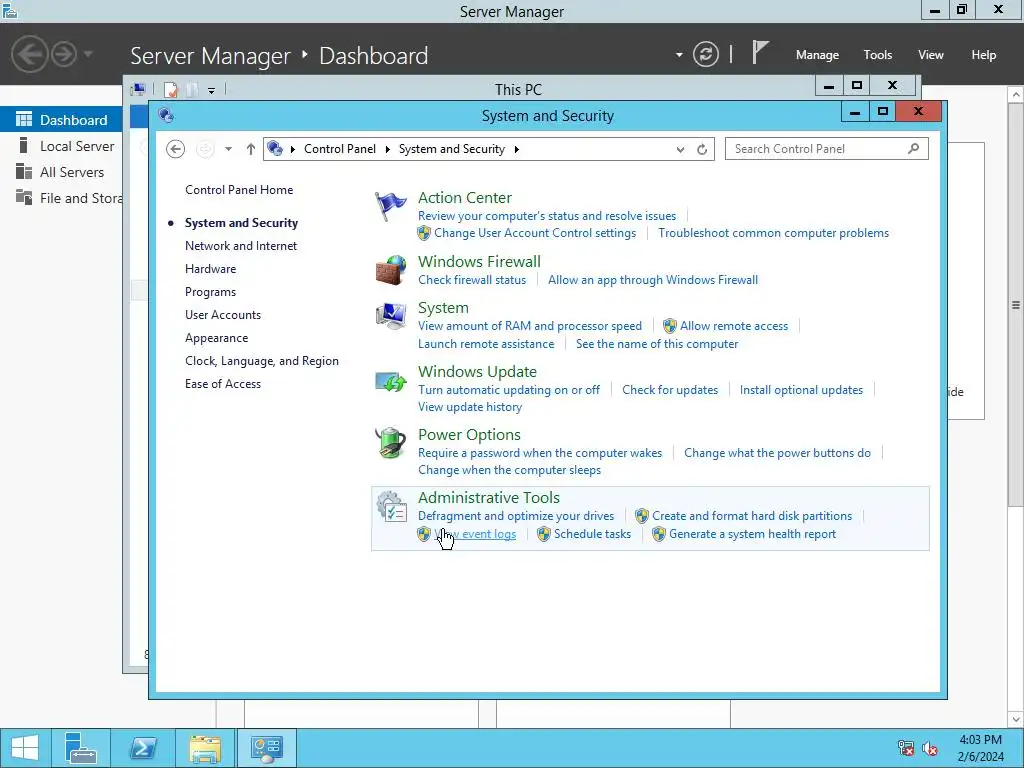Viewport: 1024px width, 768px height.
Task: Open the User Accounts category
Action: point(223,315)
